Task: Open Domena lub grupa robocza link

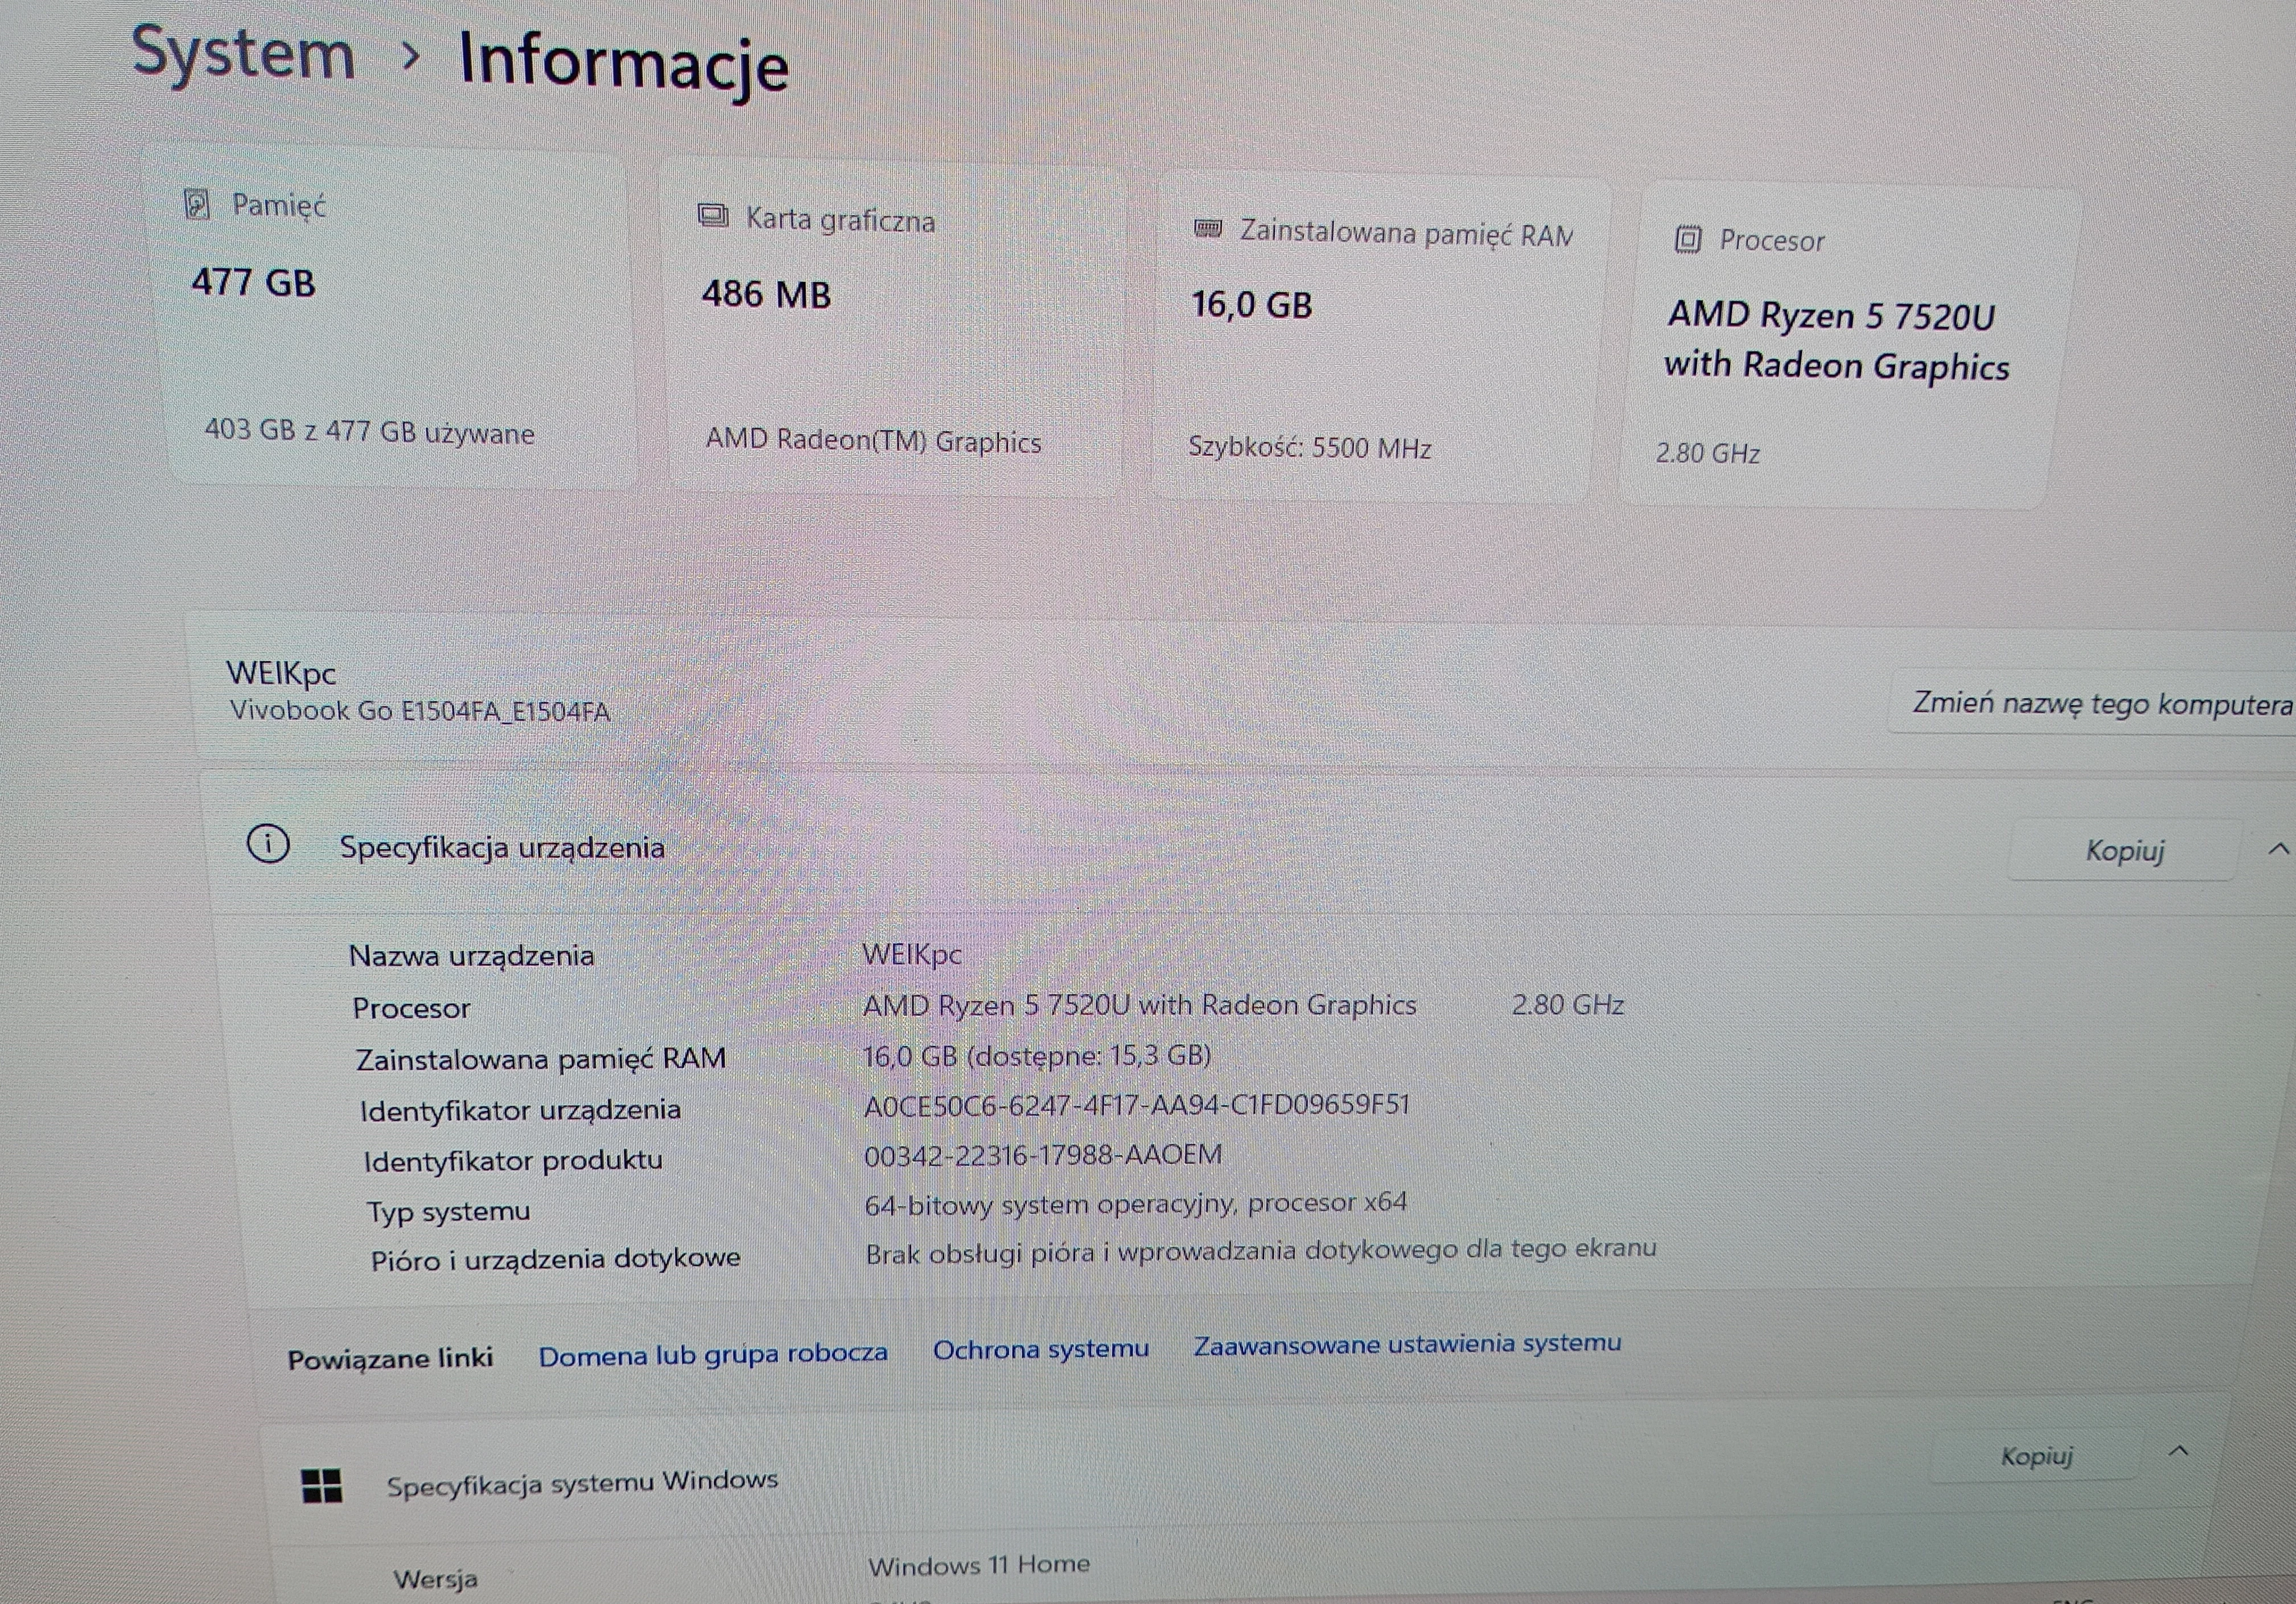Action: (713, 1354)
